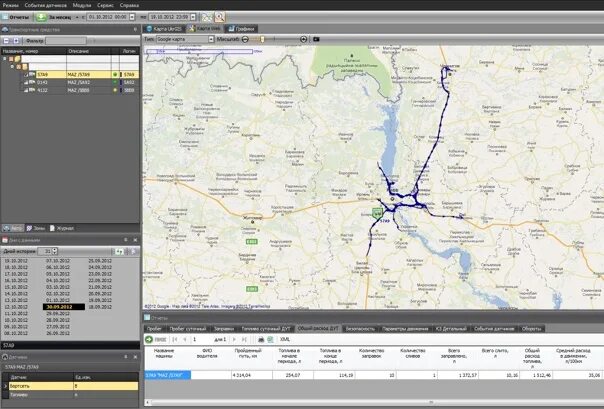Select the highlighted date 30.09.2012
The height and width of the screenshot is (409, 604).
click(x=64, y=307)
